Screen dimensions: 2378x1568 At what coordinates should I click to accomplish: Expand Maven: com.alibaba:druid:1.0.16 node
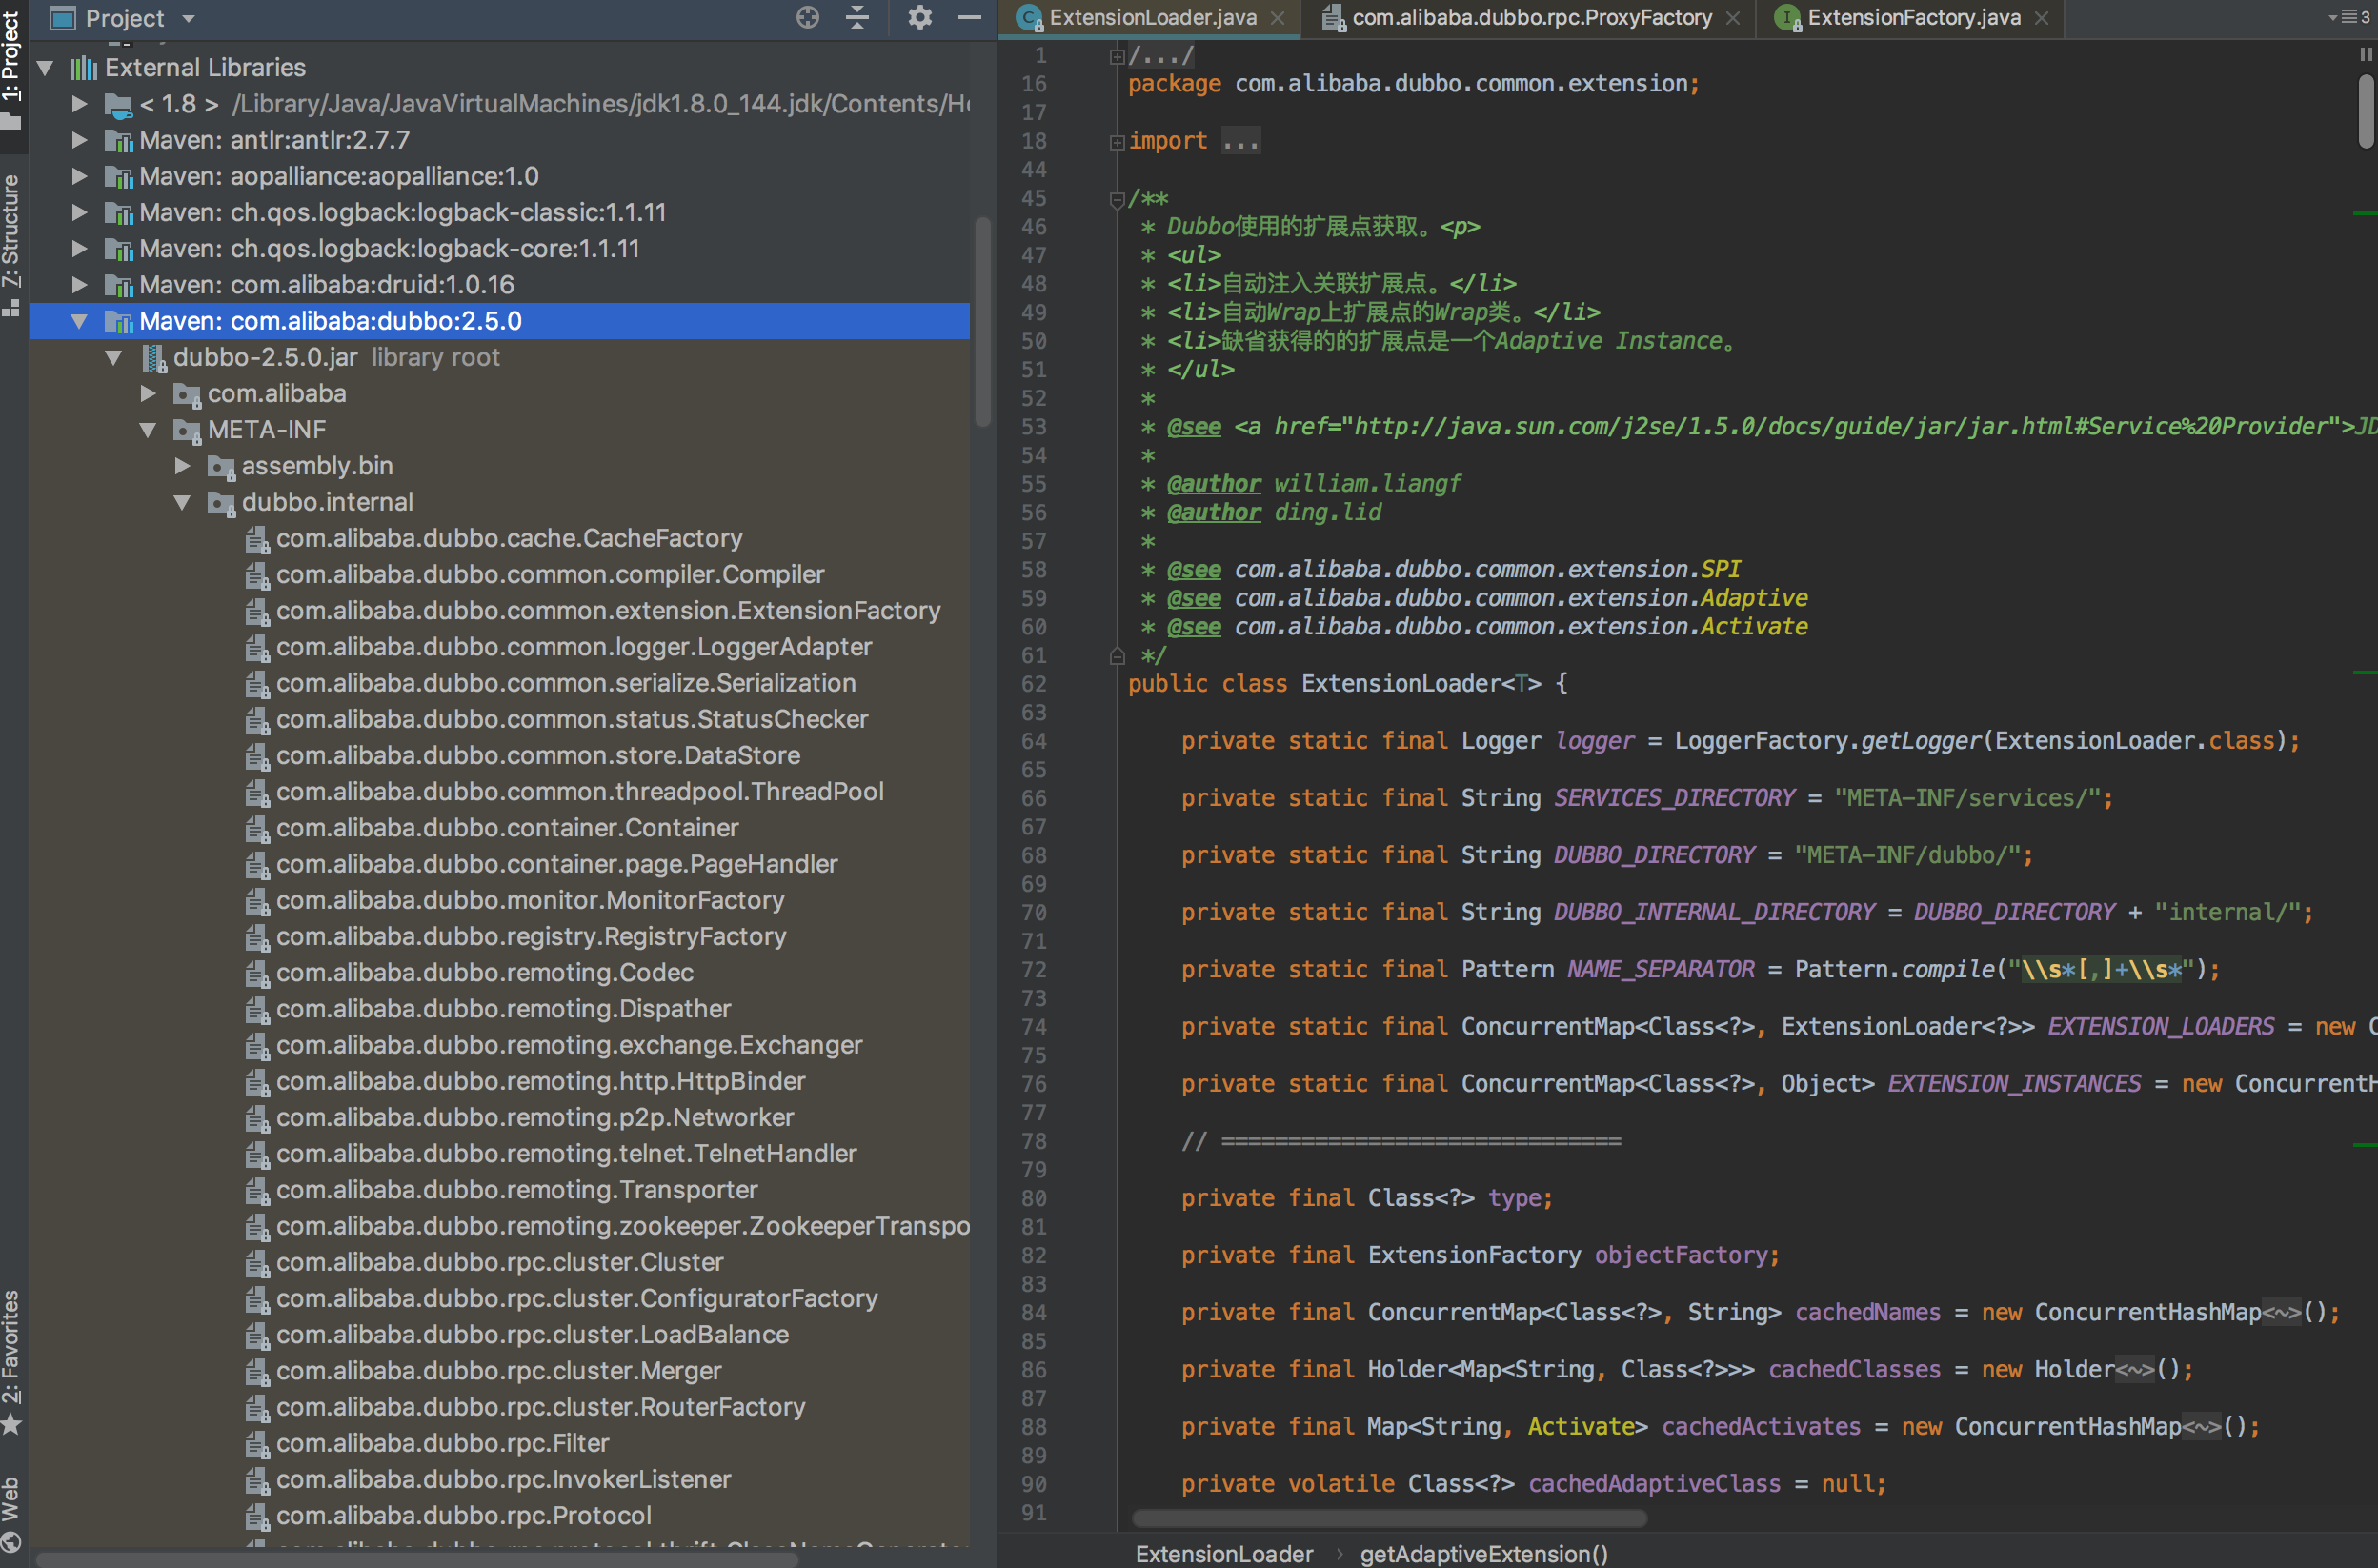click(80, 284)
